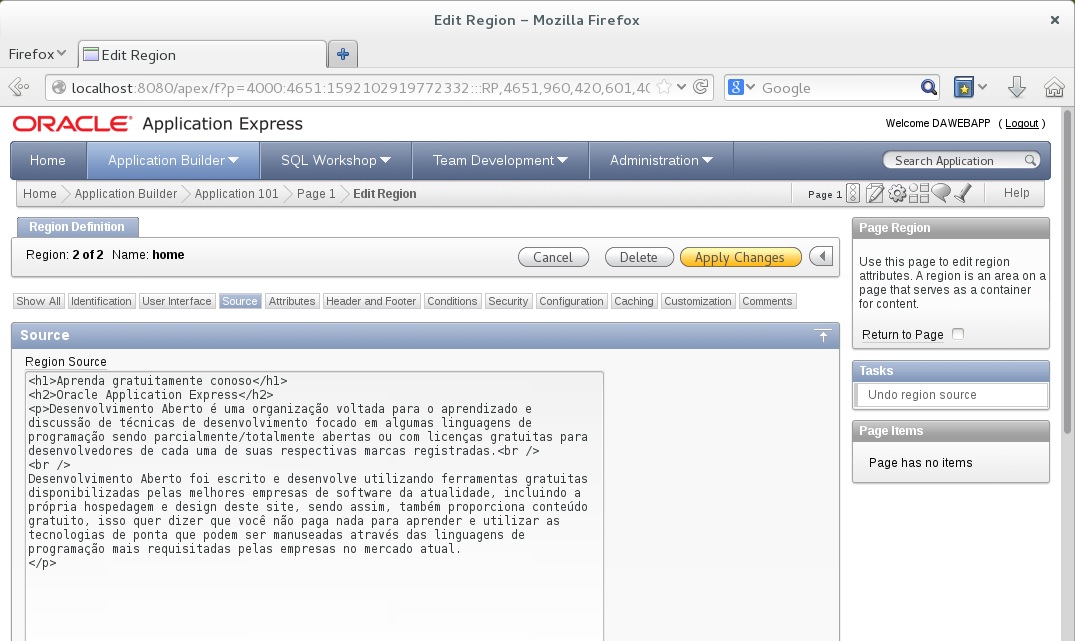Go to the Firefox home page icon
1075x641 pixels.
click(x=1054, y=87)
